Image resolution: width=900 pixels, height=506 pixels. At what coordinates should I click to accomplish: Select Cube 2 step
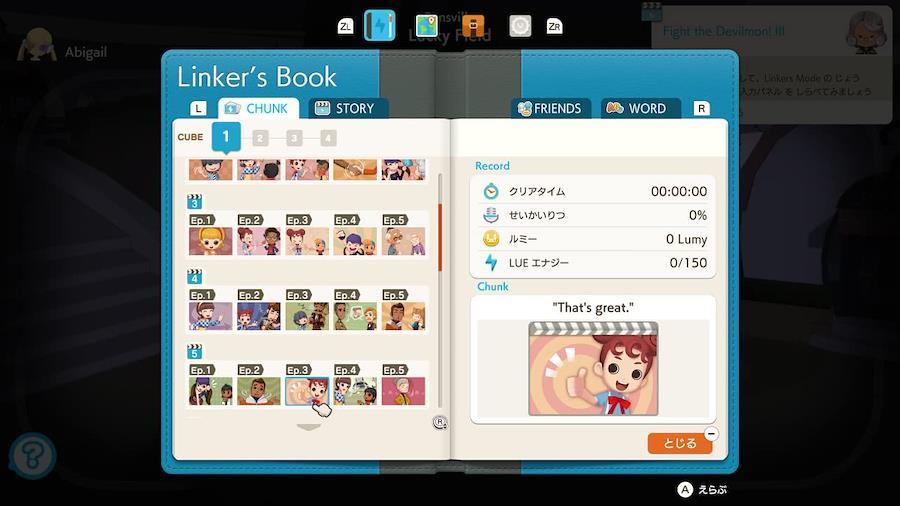click(x=260, y=138)
